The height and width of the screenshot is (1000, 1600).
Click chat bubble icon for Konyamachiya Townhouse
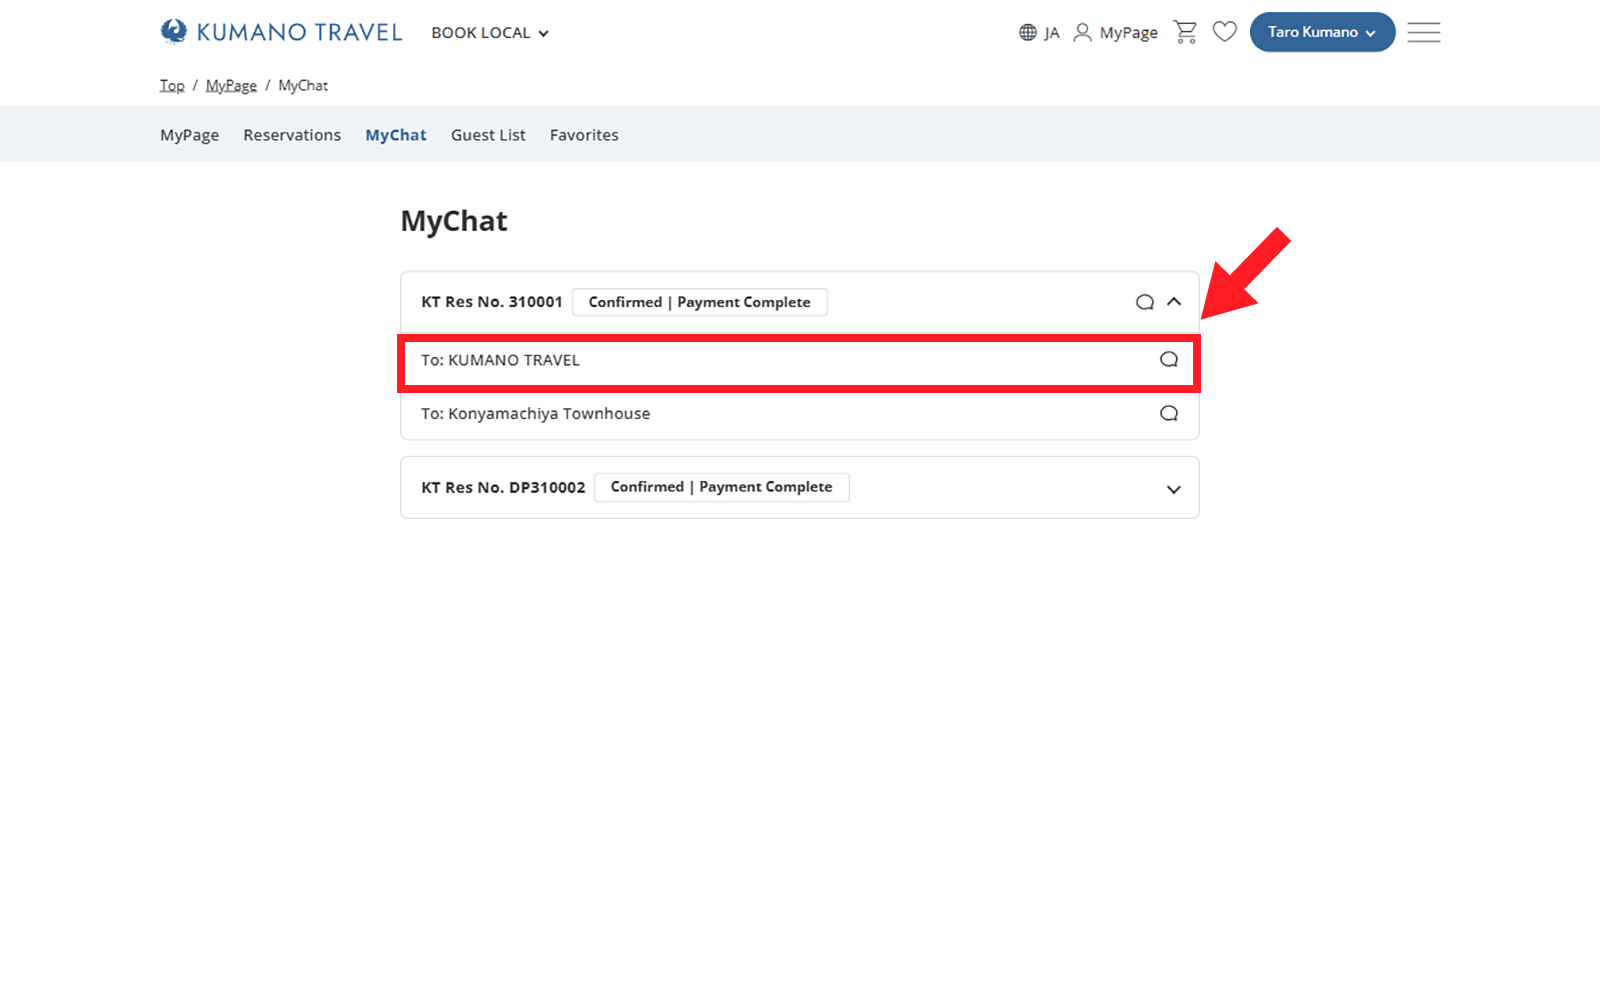coord(1168,414)
